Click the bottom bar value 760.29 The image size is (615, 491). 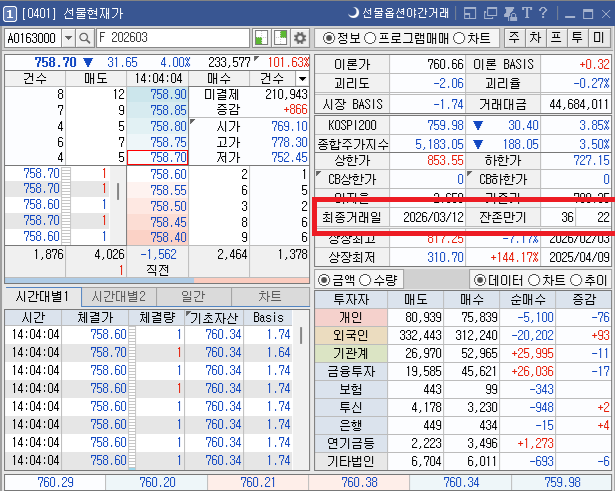[x=55, y=482]
